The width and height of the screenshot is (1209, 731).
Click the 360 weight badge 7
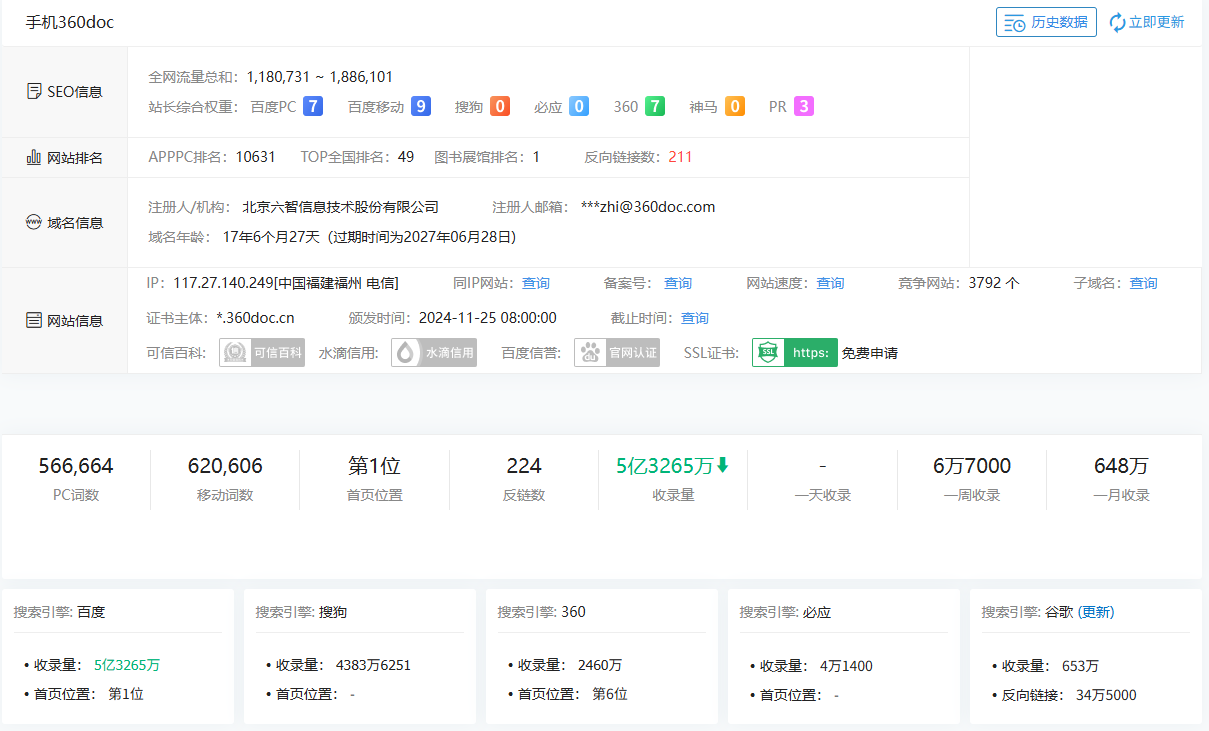655,106
